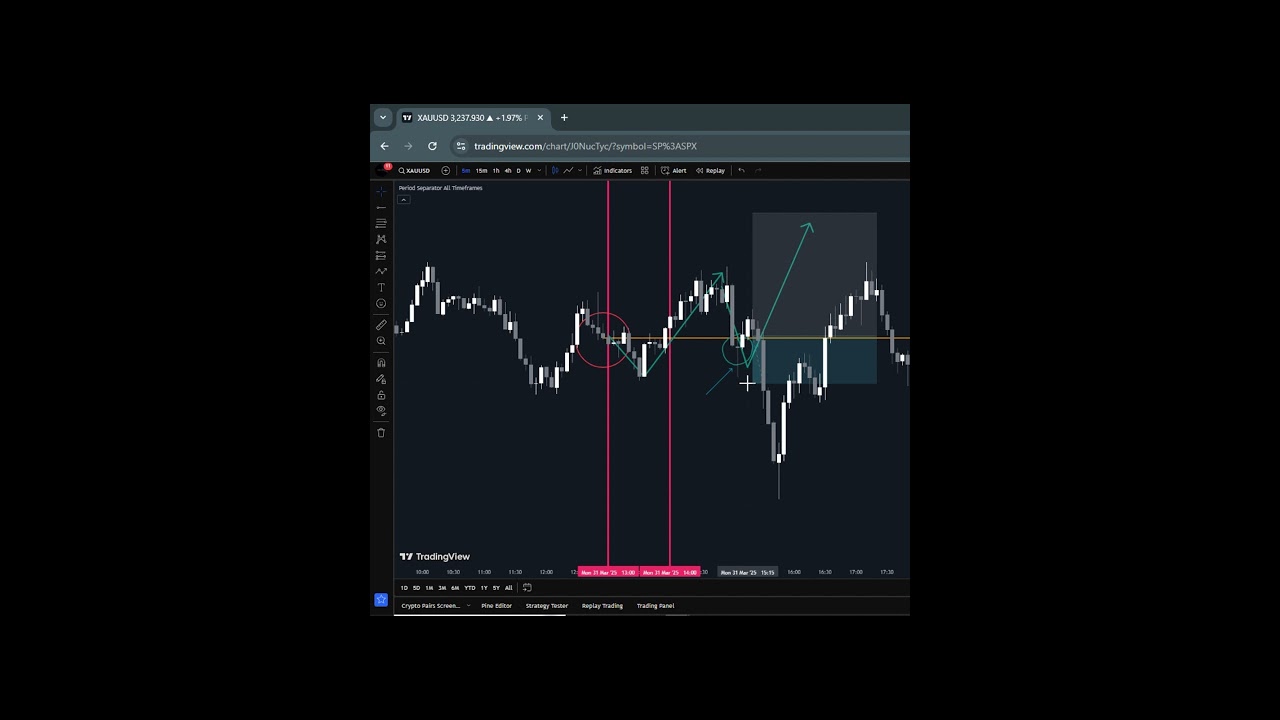This screenshot has height=720, width=1280.
Task: Switch to the 1h timeframe
Action: coord(496,170)
